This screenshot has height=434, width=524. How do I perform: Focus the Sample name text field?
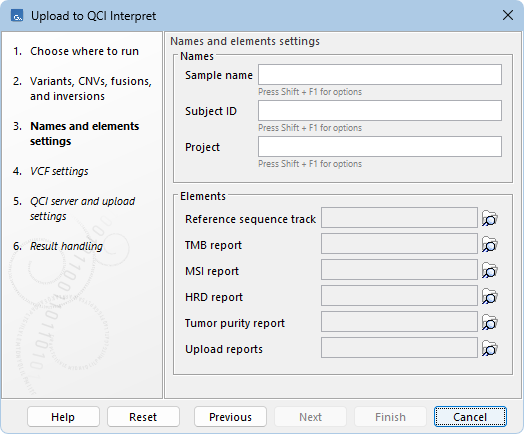pyautogui.click(x=380, y=75)
